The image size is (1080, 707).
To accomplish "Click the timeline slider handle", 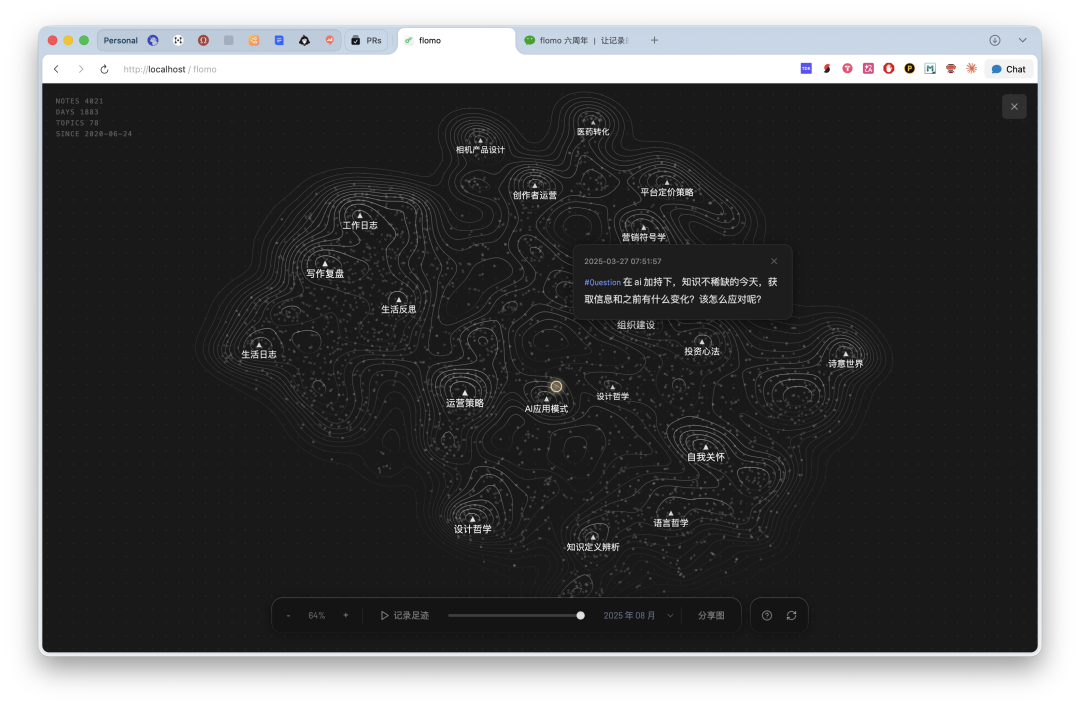I will (581, 615).
